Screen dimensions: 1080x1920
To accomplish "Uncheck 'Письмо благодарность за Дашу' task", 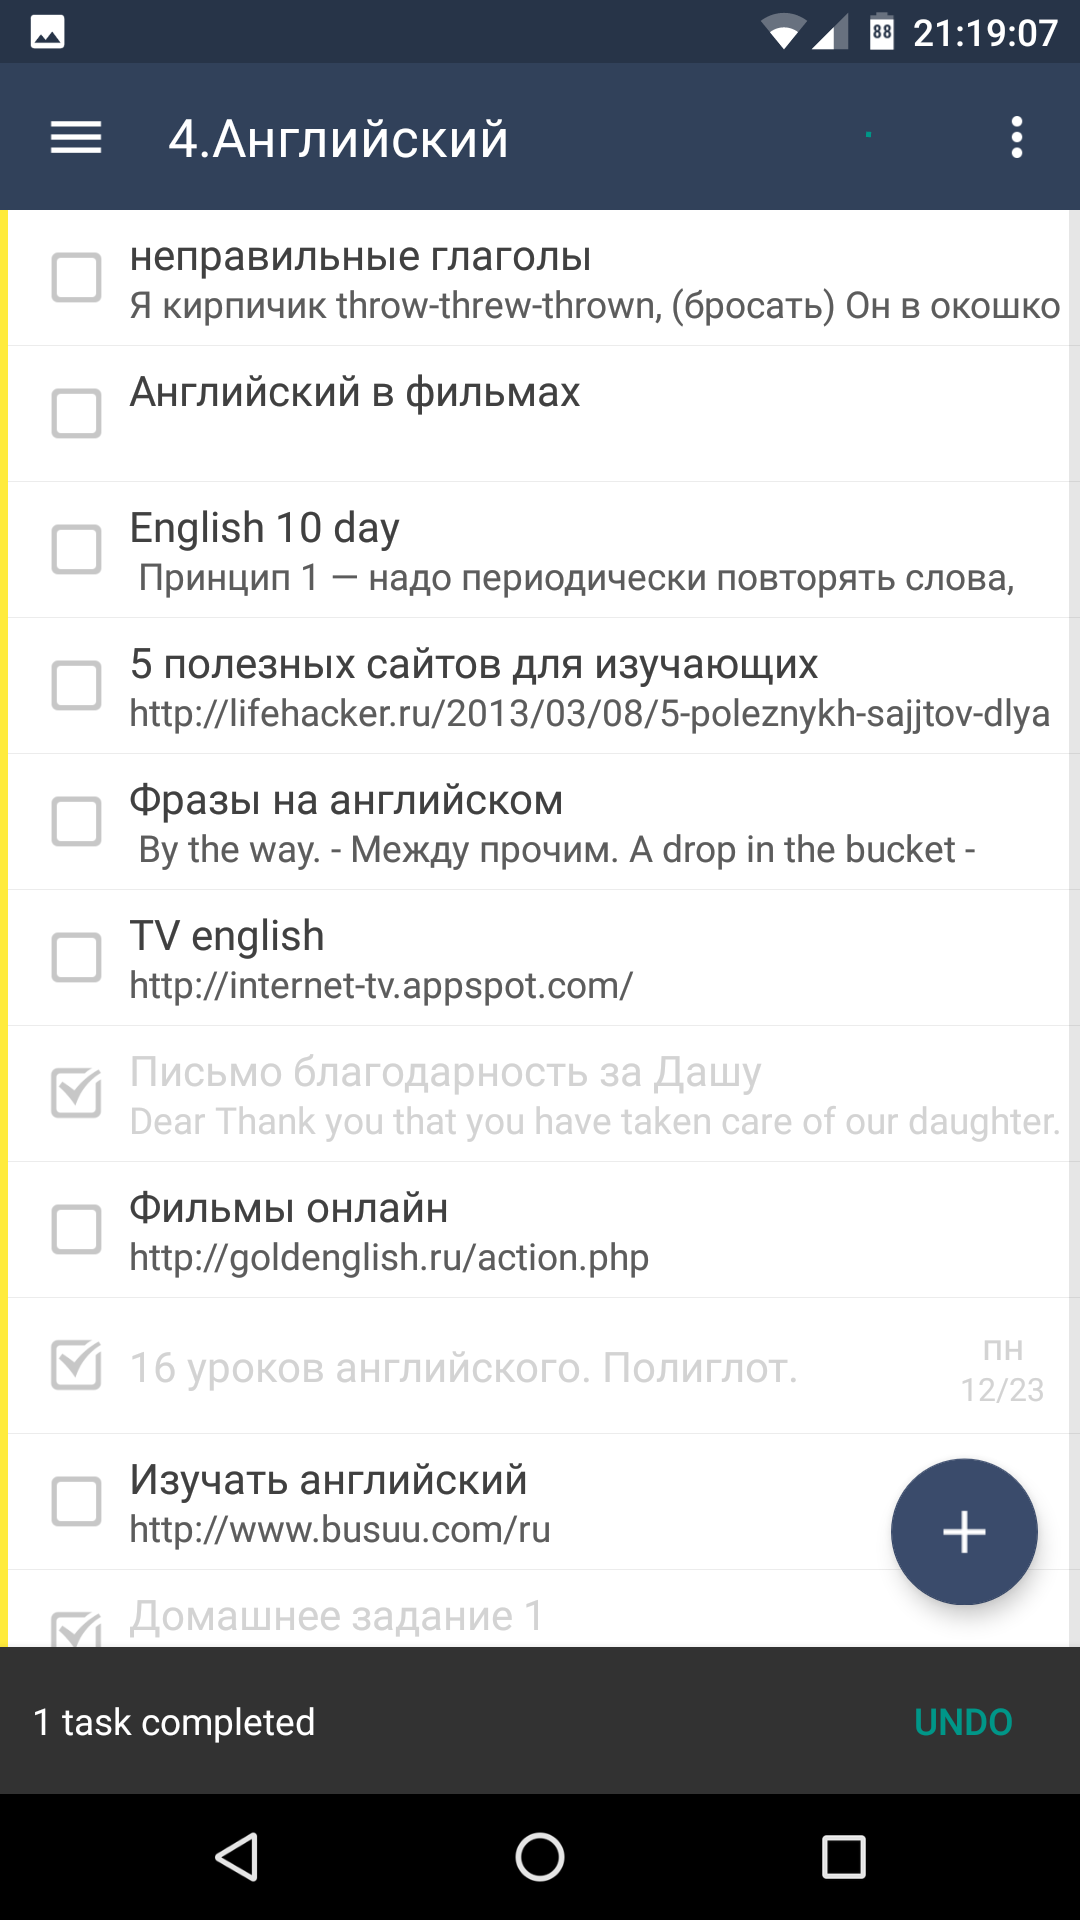I will click(77, 1092).
